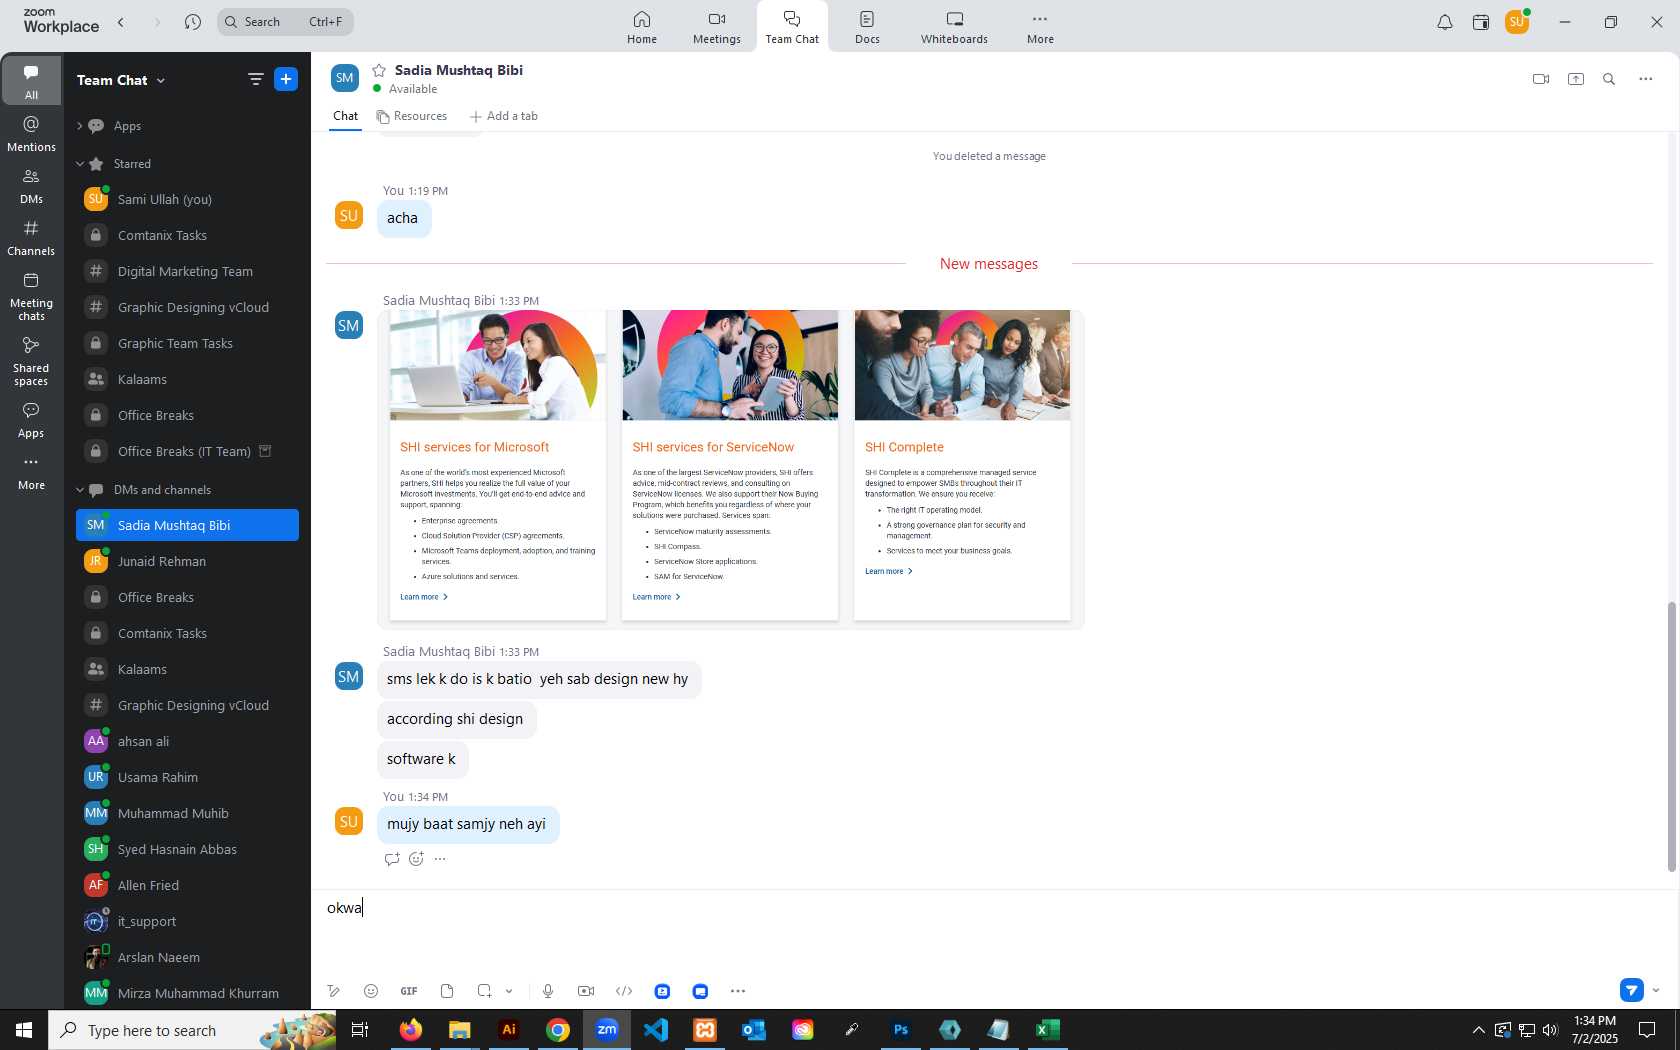Open Syed Hasnain Abbas chat
Viewport: 1680px width, 1050px height.
click(x=187, y=849)
